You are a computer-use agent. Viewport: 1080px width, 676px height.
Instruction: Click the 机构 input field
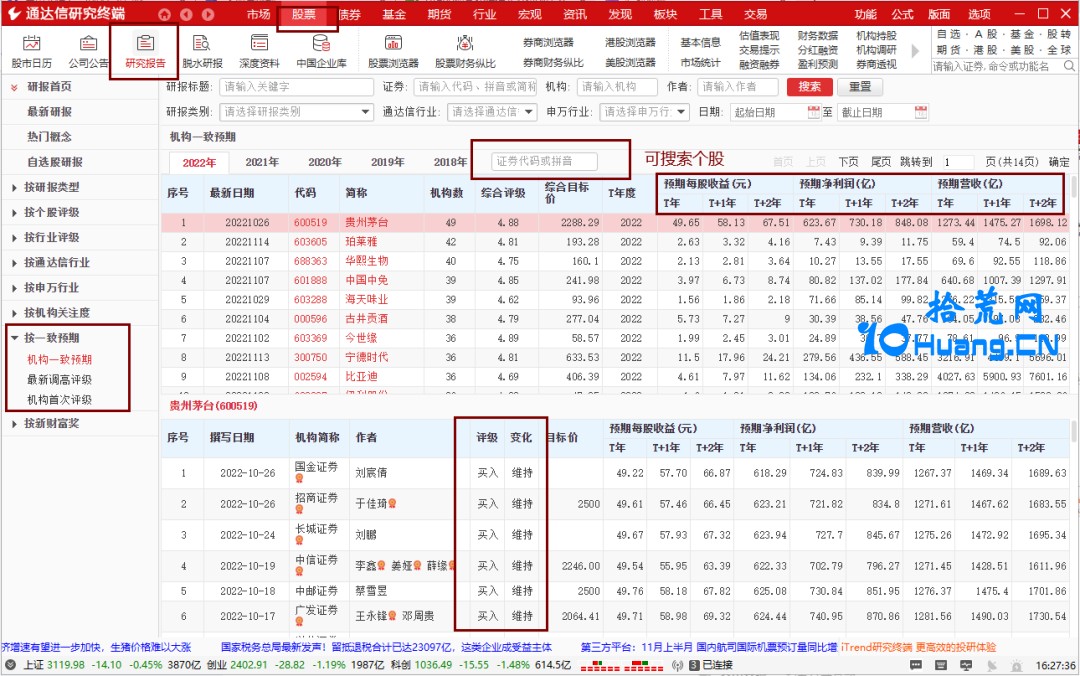(x=616, y=87)
